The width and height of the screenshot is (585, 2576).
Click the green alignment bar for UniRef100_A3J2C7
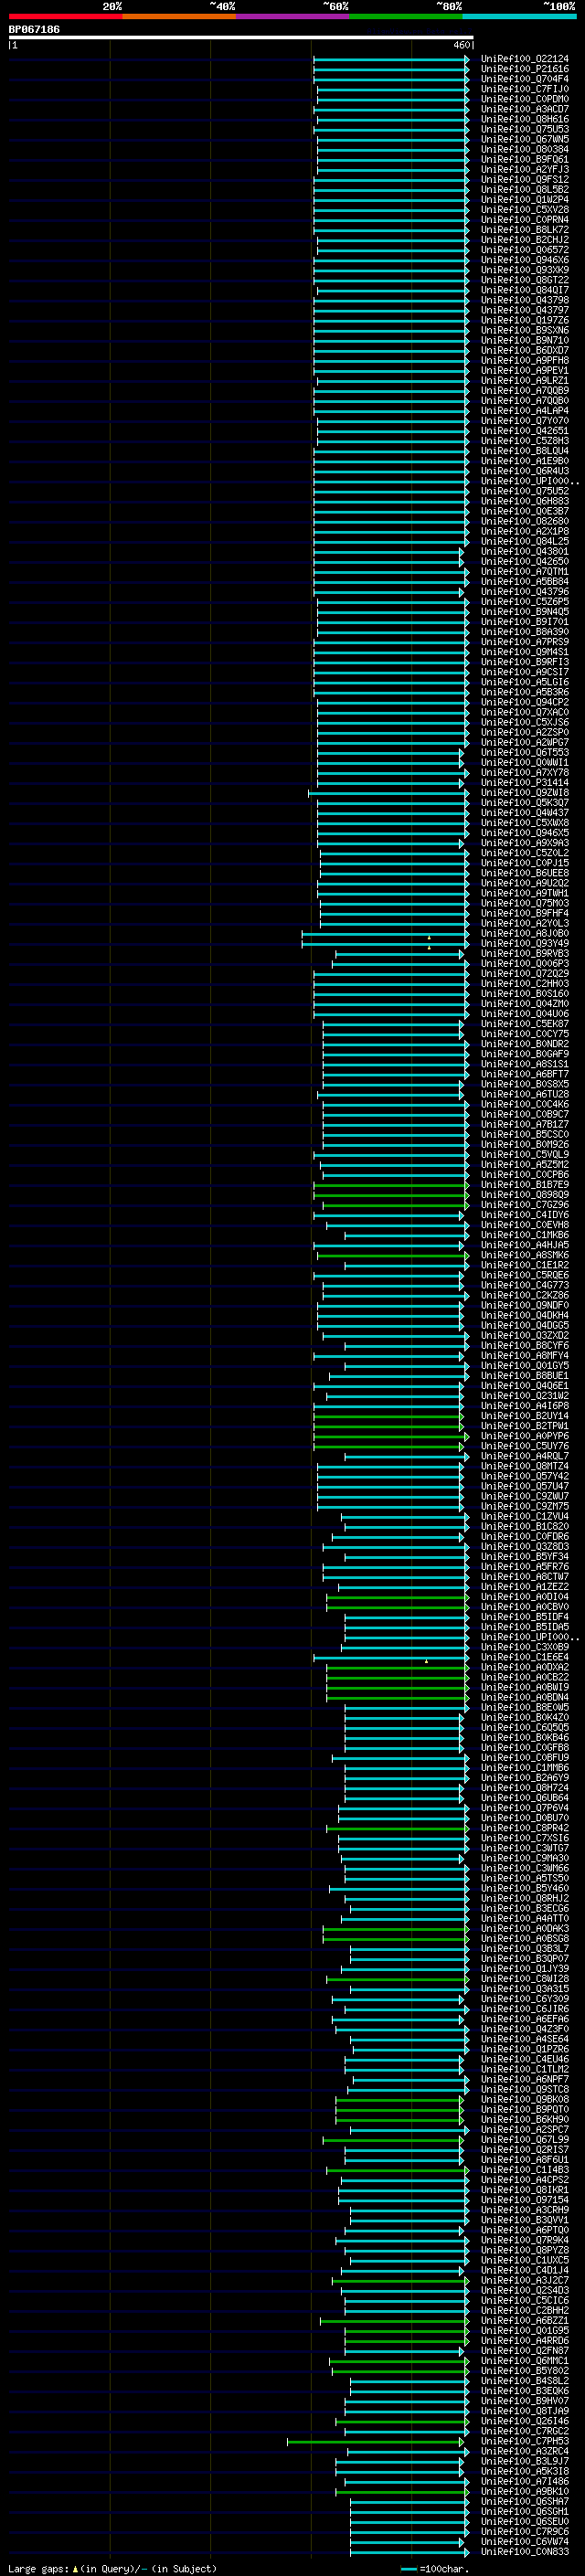(400, 2281)
